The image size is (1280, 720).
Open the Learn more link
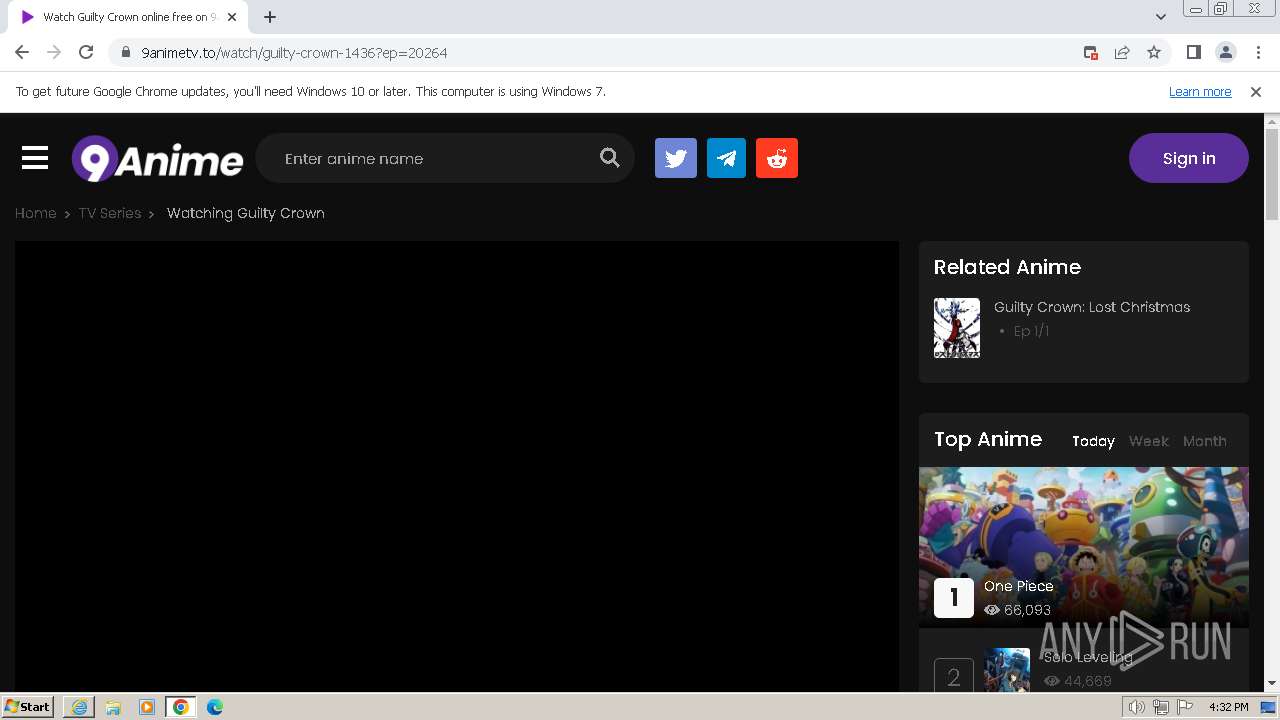tap(1200, 92)
